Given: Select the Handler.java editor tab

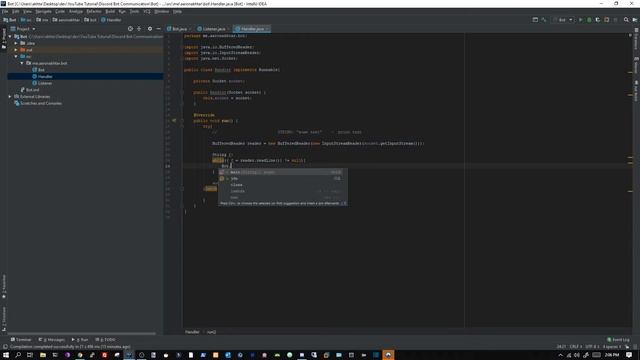Looking at the screenshot, I should pyautogui.click(x=251, y=29).
